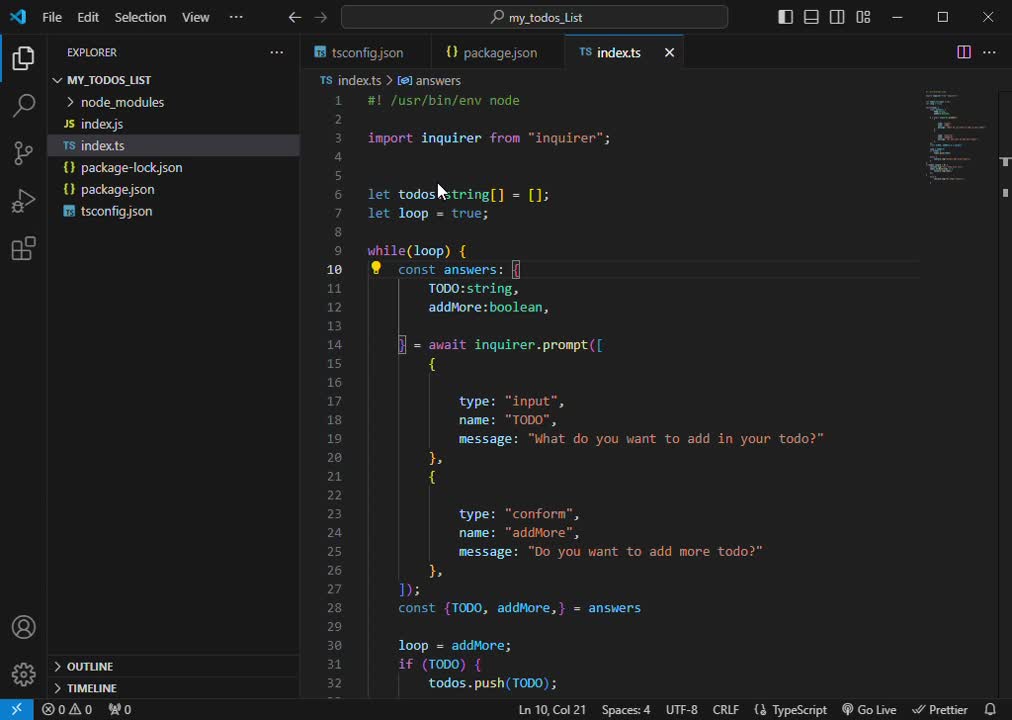Go back with the left arrow

click(295, 17)
